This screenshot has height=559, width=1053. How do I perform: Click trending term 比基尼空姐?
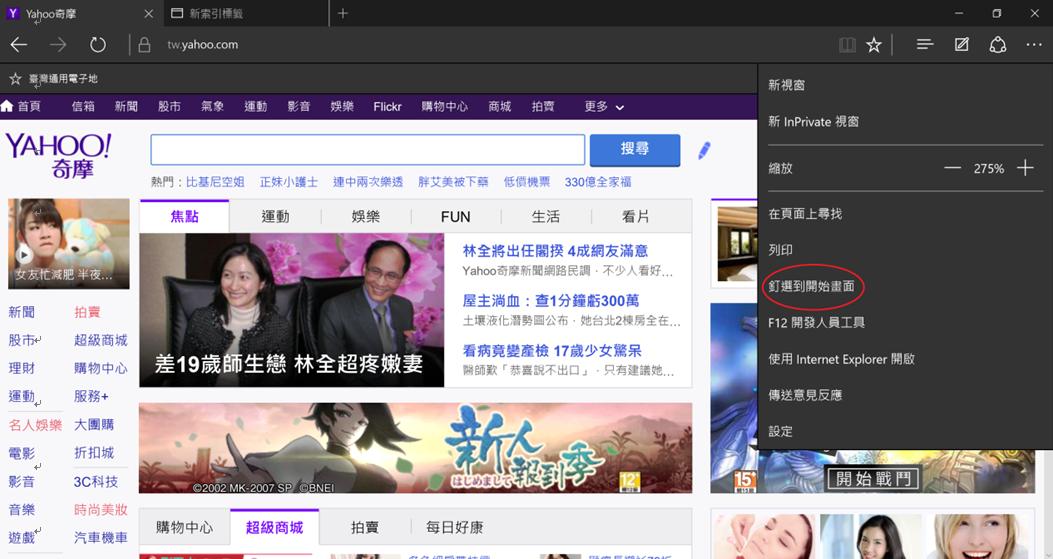(x=215, y=181)
